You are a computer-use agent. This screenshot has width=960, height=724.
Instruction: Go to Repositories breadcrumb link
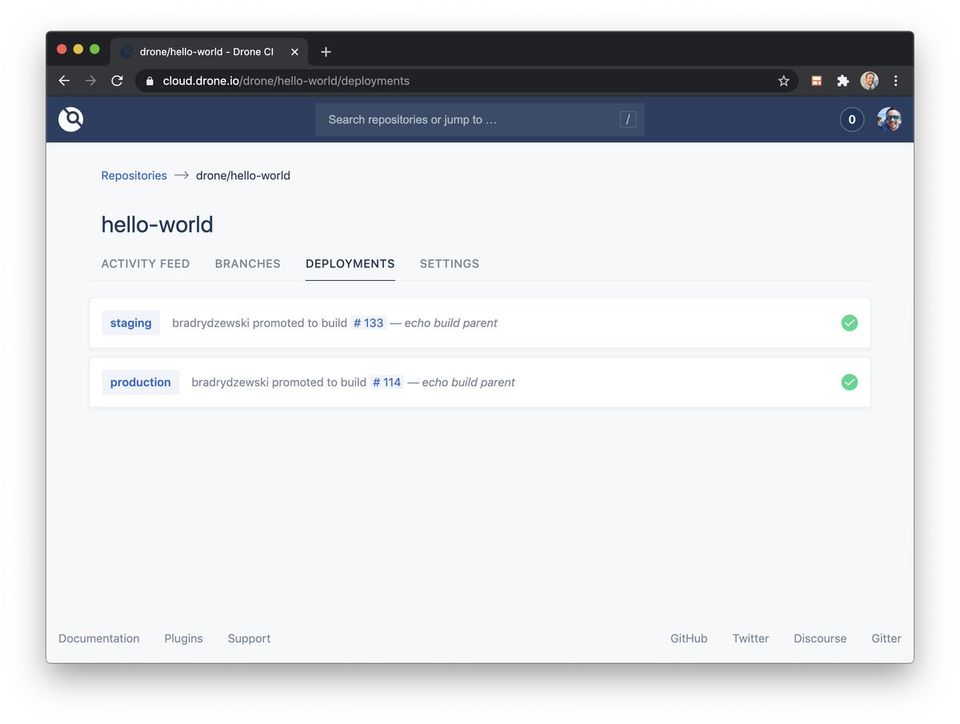134,176
